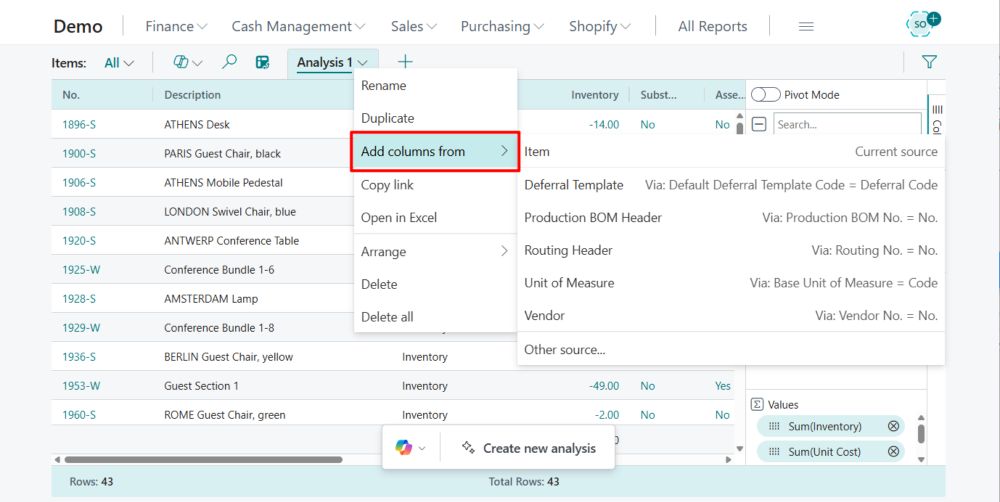
Task: Click the Search field in columns panel
Action: 847,124
